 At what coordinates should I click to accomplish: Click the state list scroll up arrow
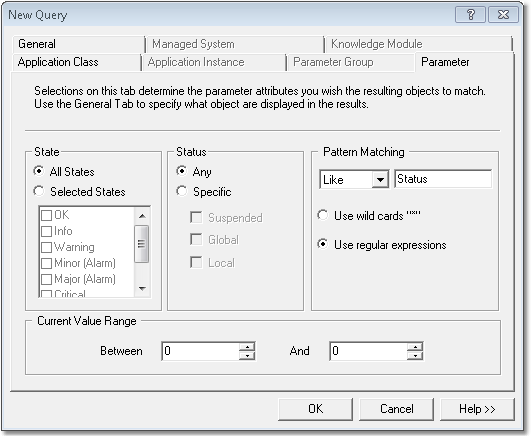(142, 216)
